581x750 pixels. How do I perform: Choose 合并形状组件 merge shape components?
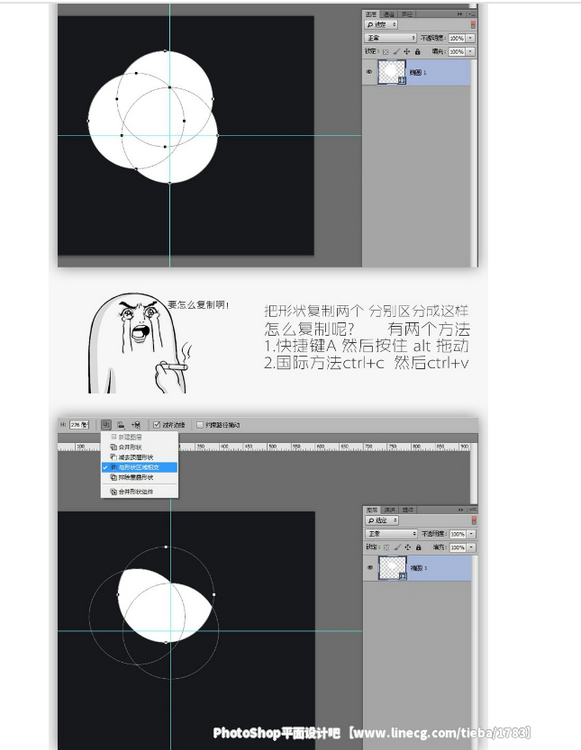coord(139,492)
